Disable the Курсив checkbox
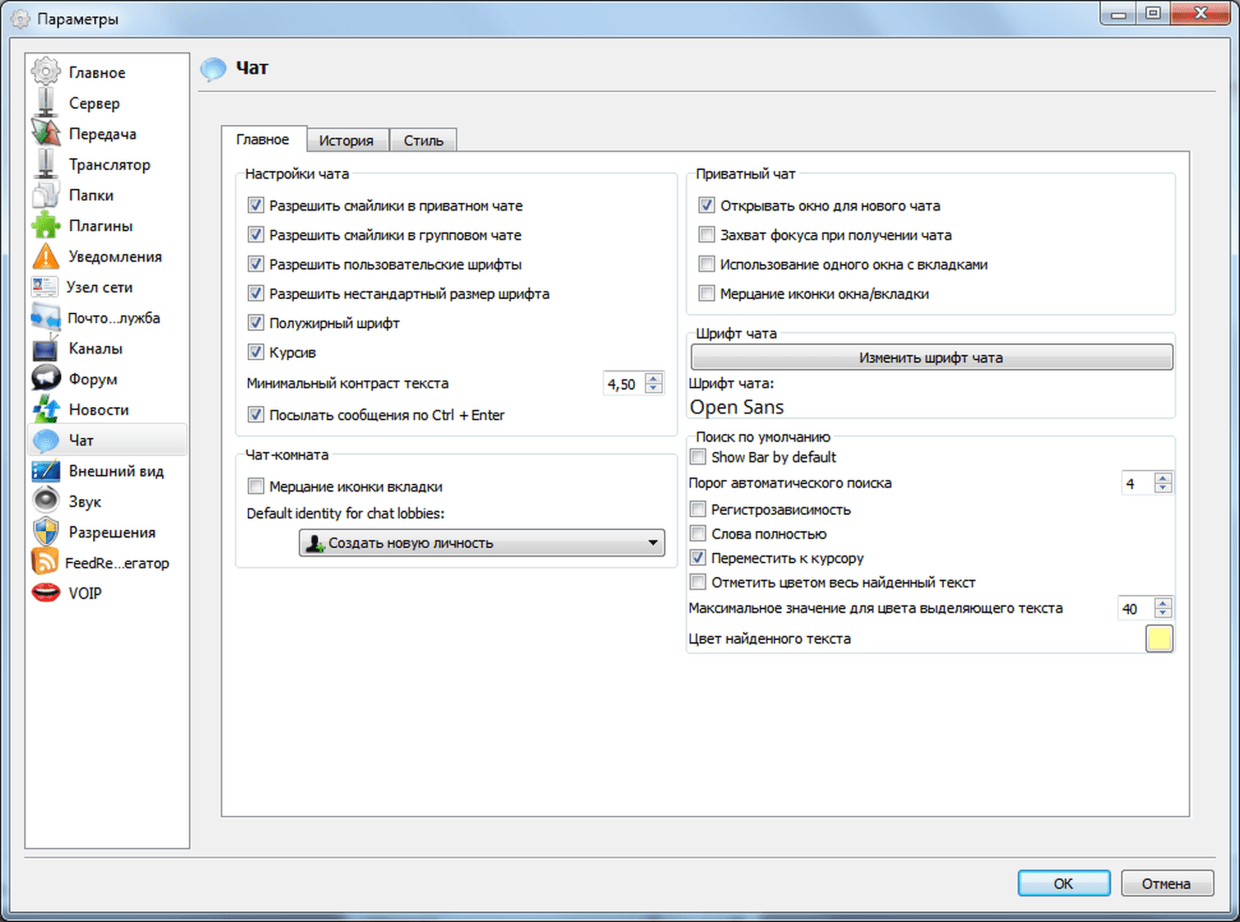Screen dimensions: 1240x922 tap(255, 353)
